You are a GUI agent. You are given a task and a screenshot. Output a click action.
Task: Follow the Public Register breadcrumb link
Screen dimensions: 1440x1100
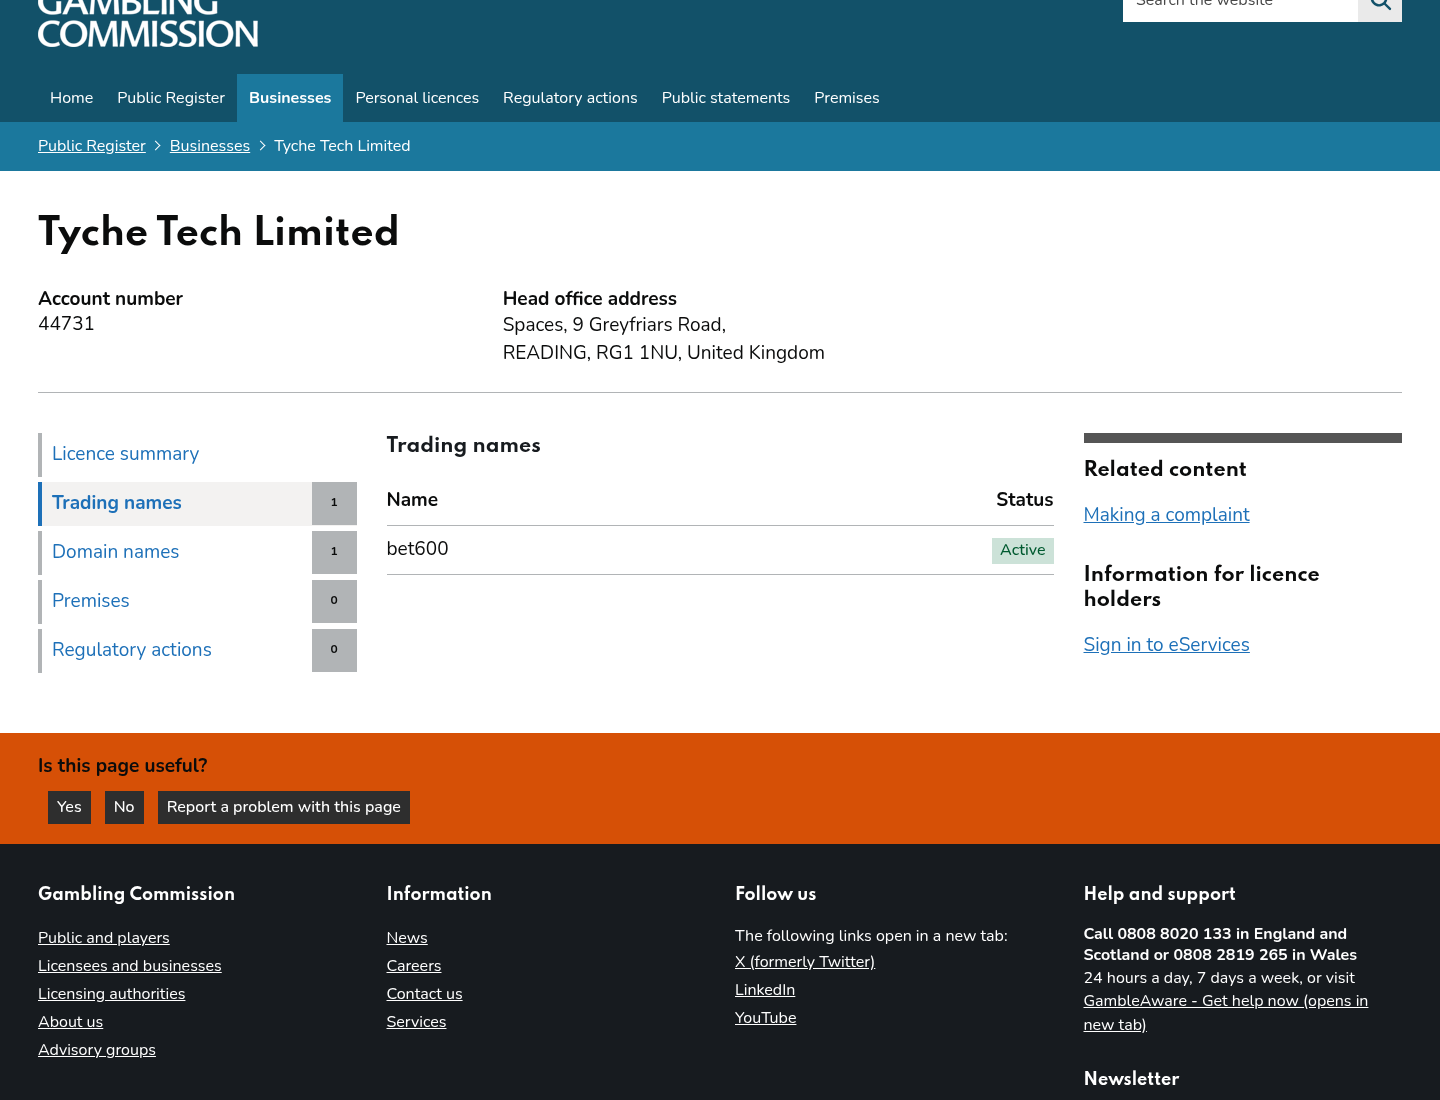point(92,146)
